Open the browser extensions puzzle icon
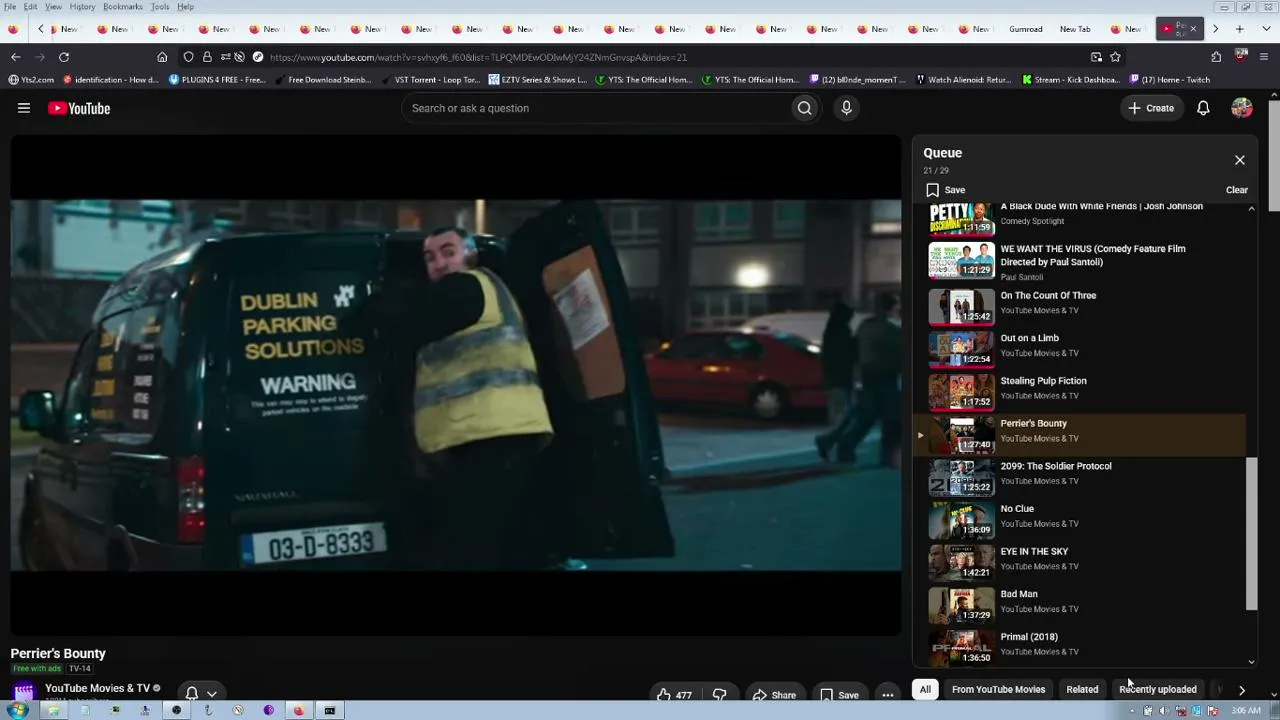The height and width of the screenshot is (720, 1280). [1216, 57]
